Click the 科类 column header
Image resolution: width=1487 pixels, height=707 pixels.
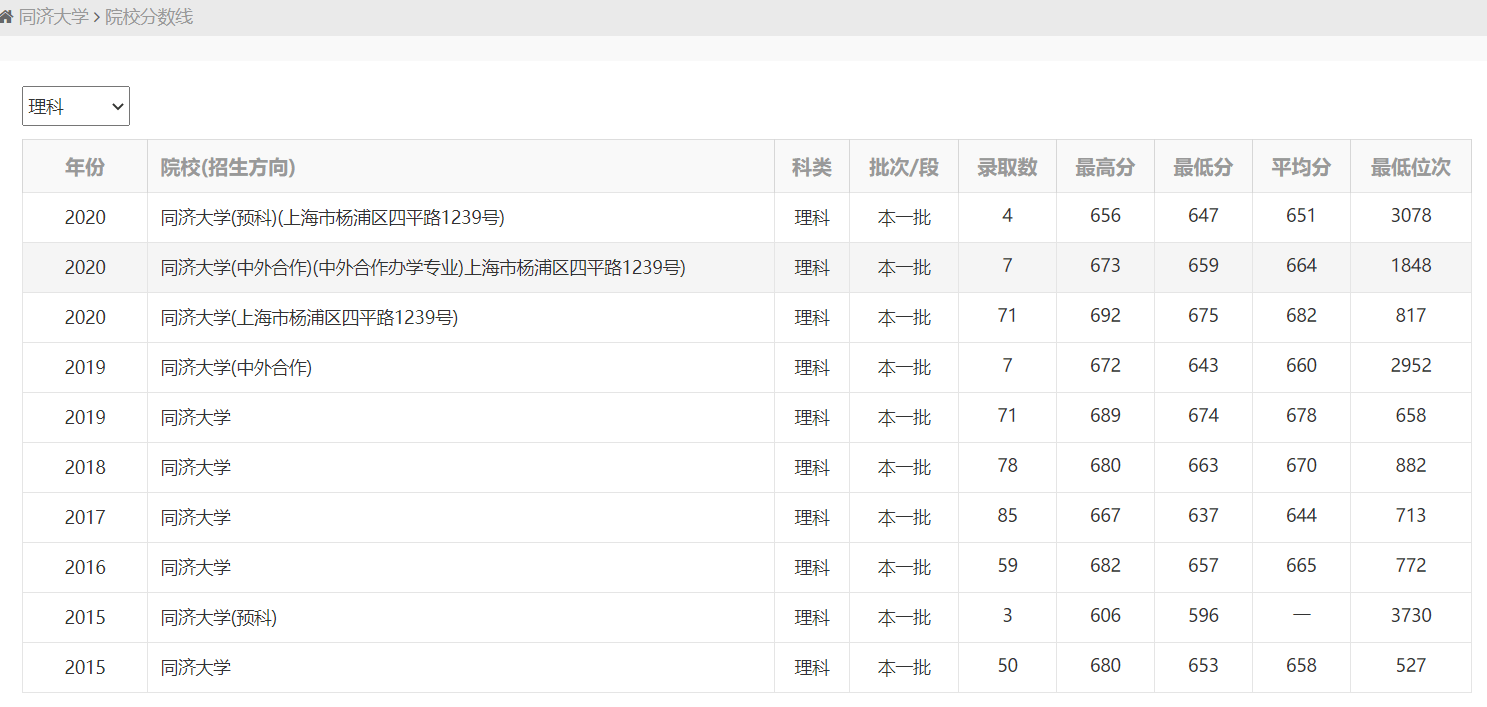812,167
